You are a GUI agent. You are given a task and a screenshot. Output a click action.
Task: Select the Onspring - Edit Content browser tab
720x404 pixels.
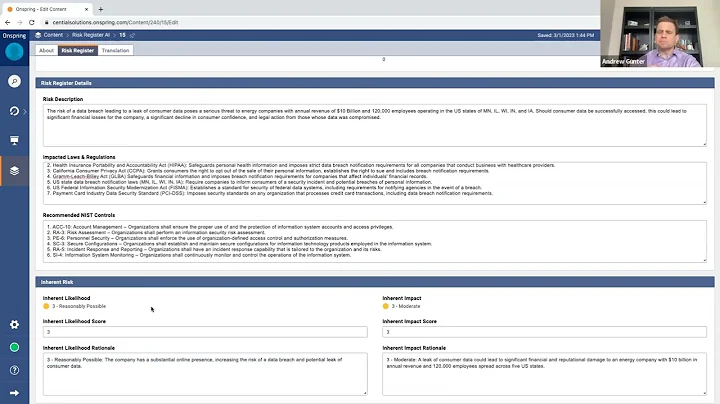[47, 9]
